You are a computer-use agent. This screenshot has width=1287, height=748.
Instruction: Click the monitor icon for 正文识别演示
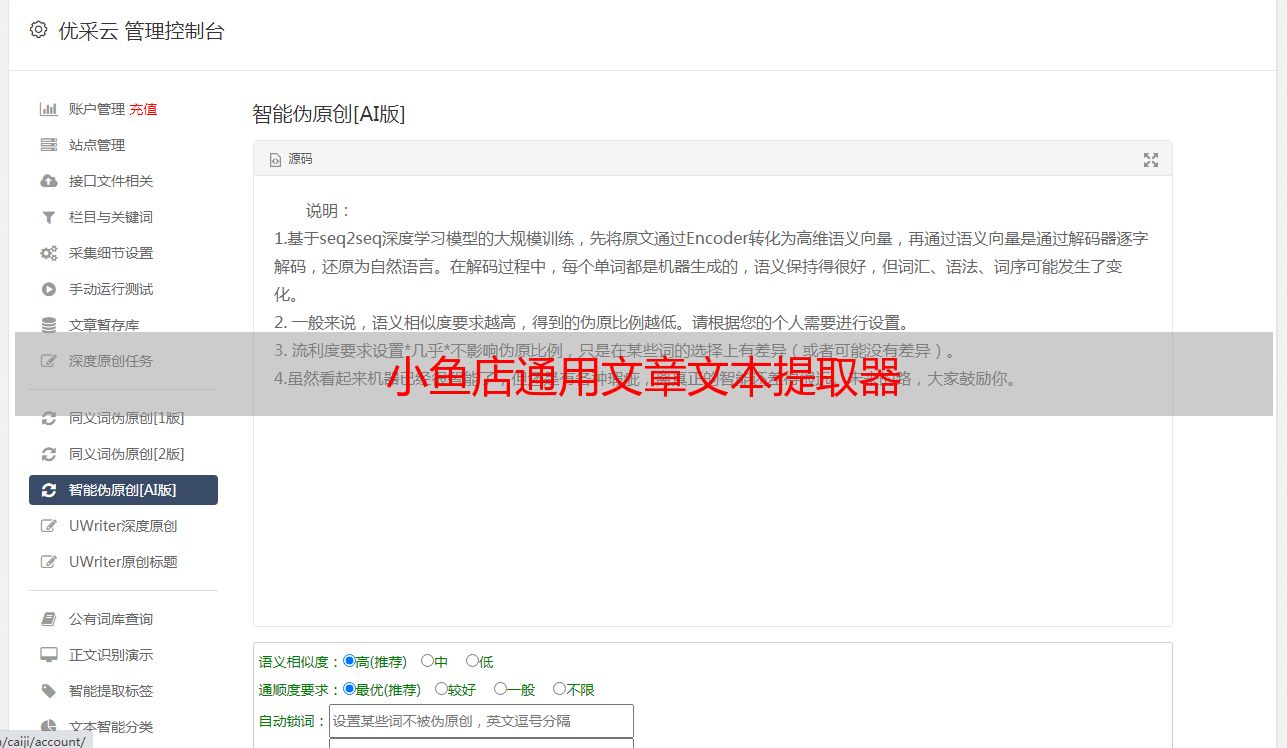[x=48, y=655]
